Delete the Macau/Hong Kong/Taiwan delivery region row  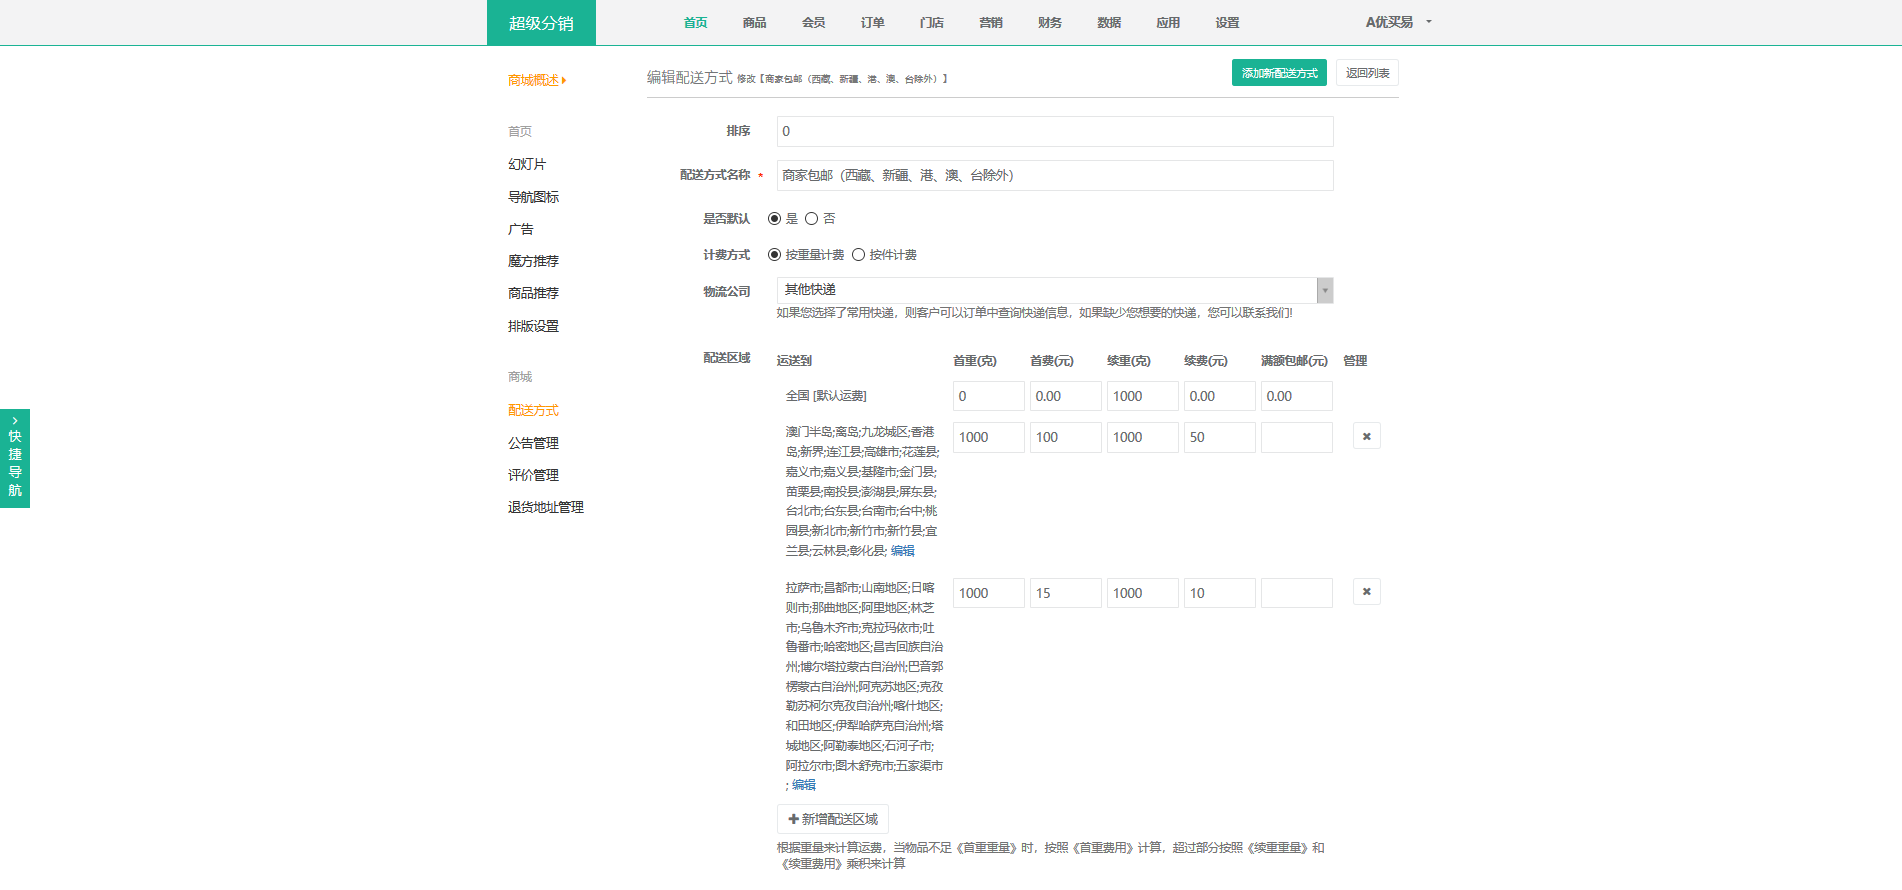1366,436
